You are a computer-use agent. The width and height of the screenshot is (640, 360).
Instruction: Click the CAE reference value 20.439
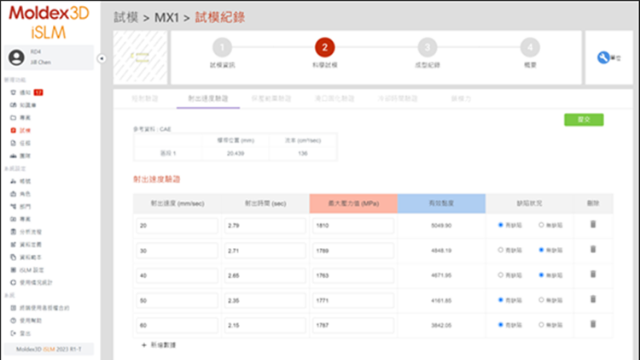coord(236,153)
